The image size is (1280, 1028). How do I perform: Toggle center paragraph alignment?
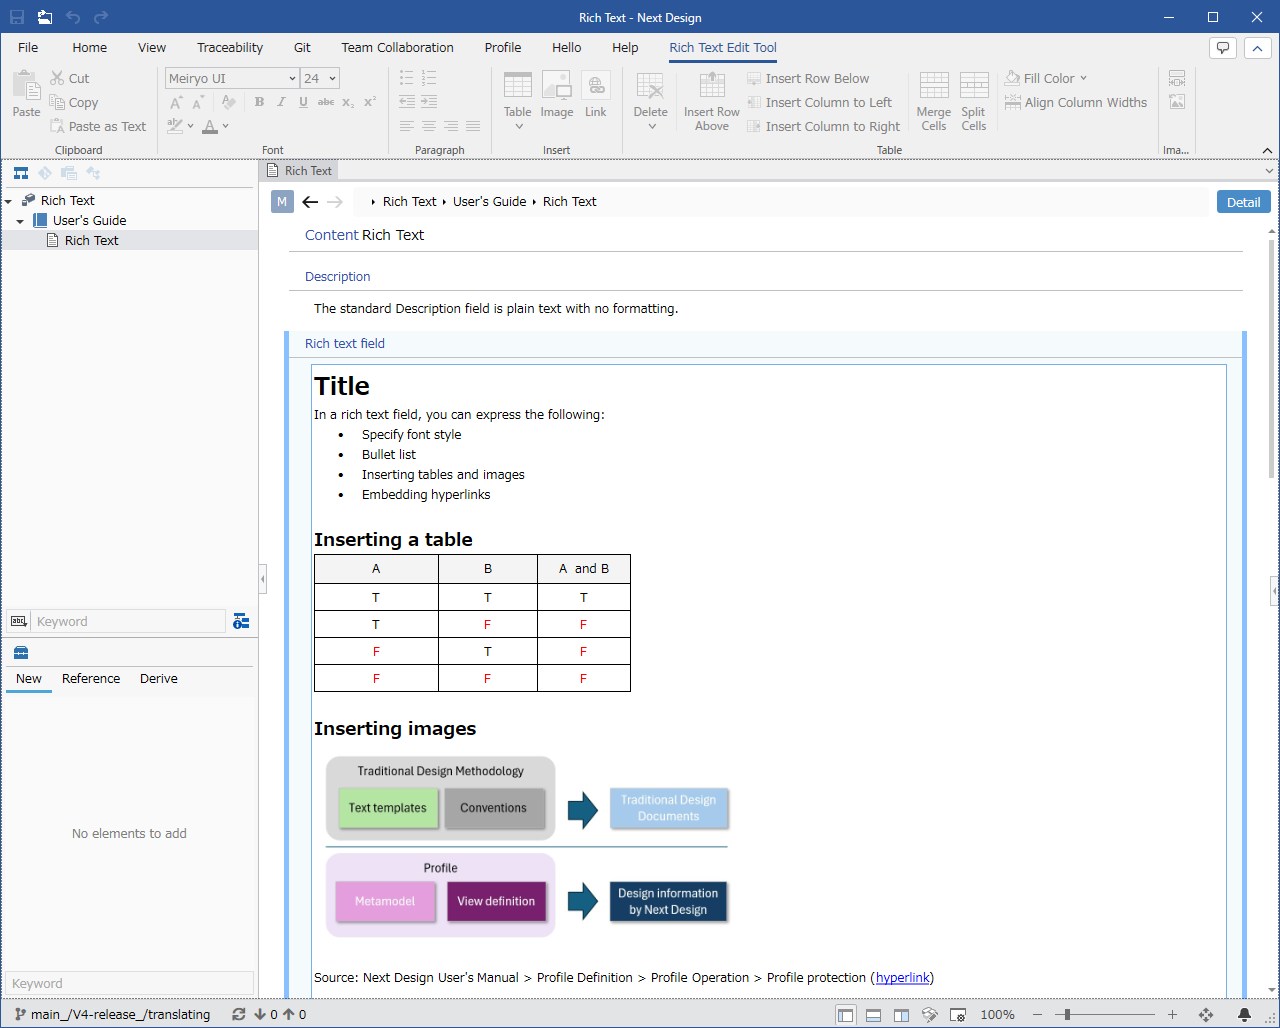point(429,126)
